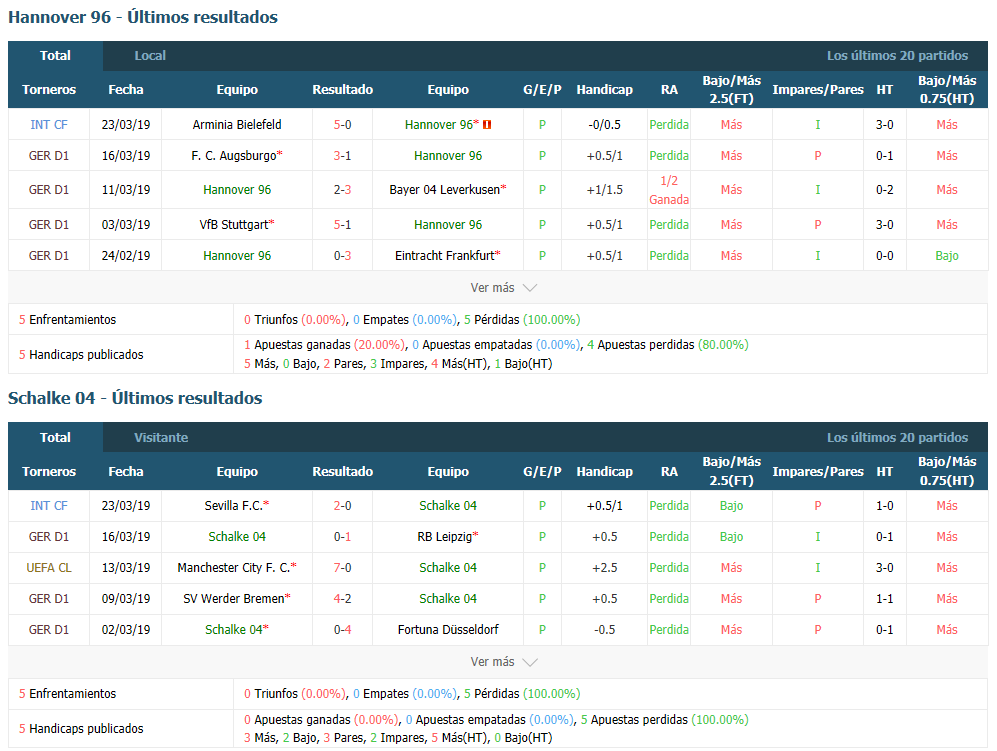Click -0/0.5 handicap in Arminia Bielefeld row
The image size is (997, 751).
(605, 125)
